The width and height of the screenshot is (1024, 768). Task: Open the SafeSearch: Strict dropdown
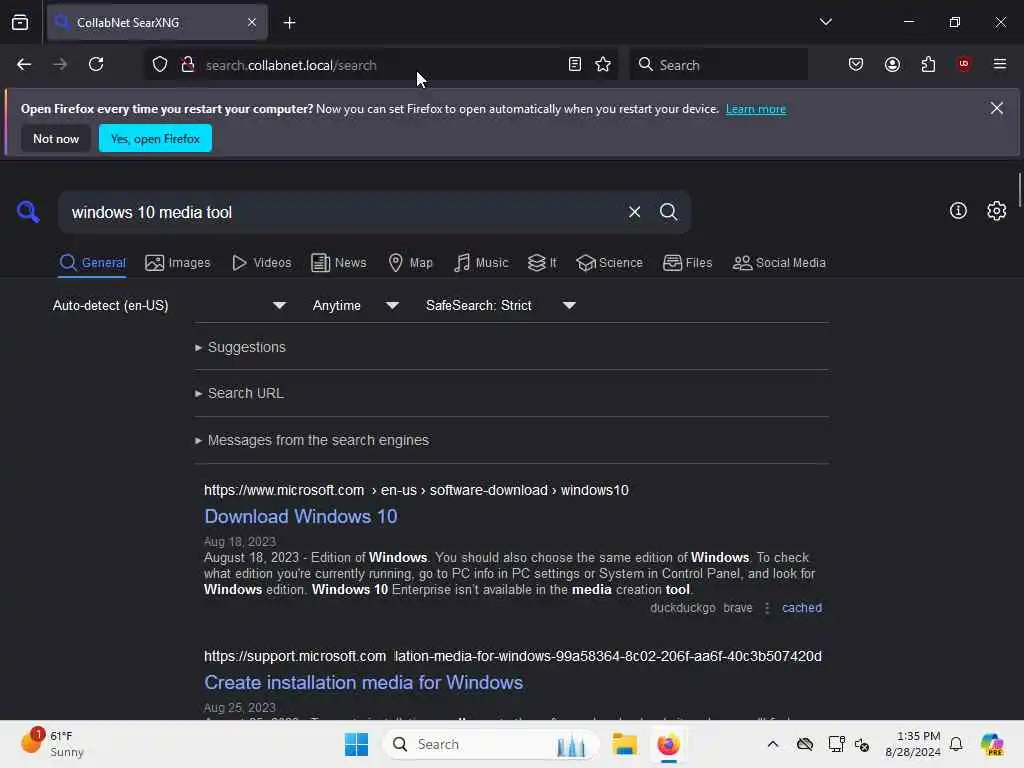coord(500,306)
